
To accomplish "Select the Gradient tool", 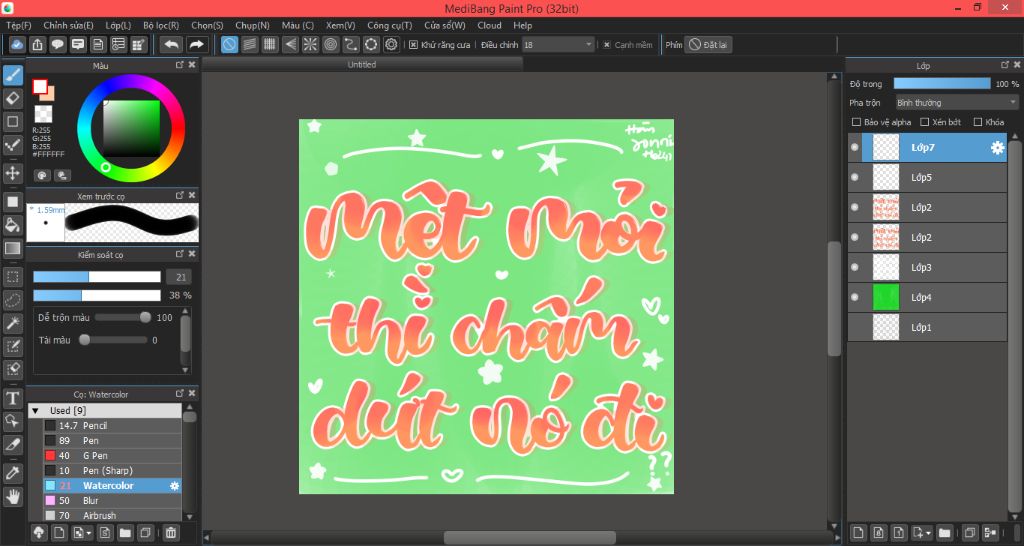I will tap(12, 248).
